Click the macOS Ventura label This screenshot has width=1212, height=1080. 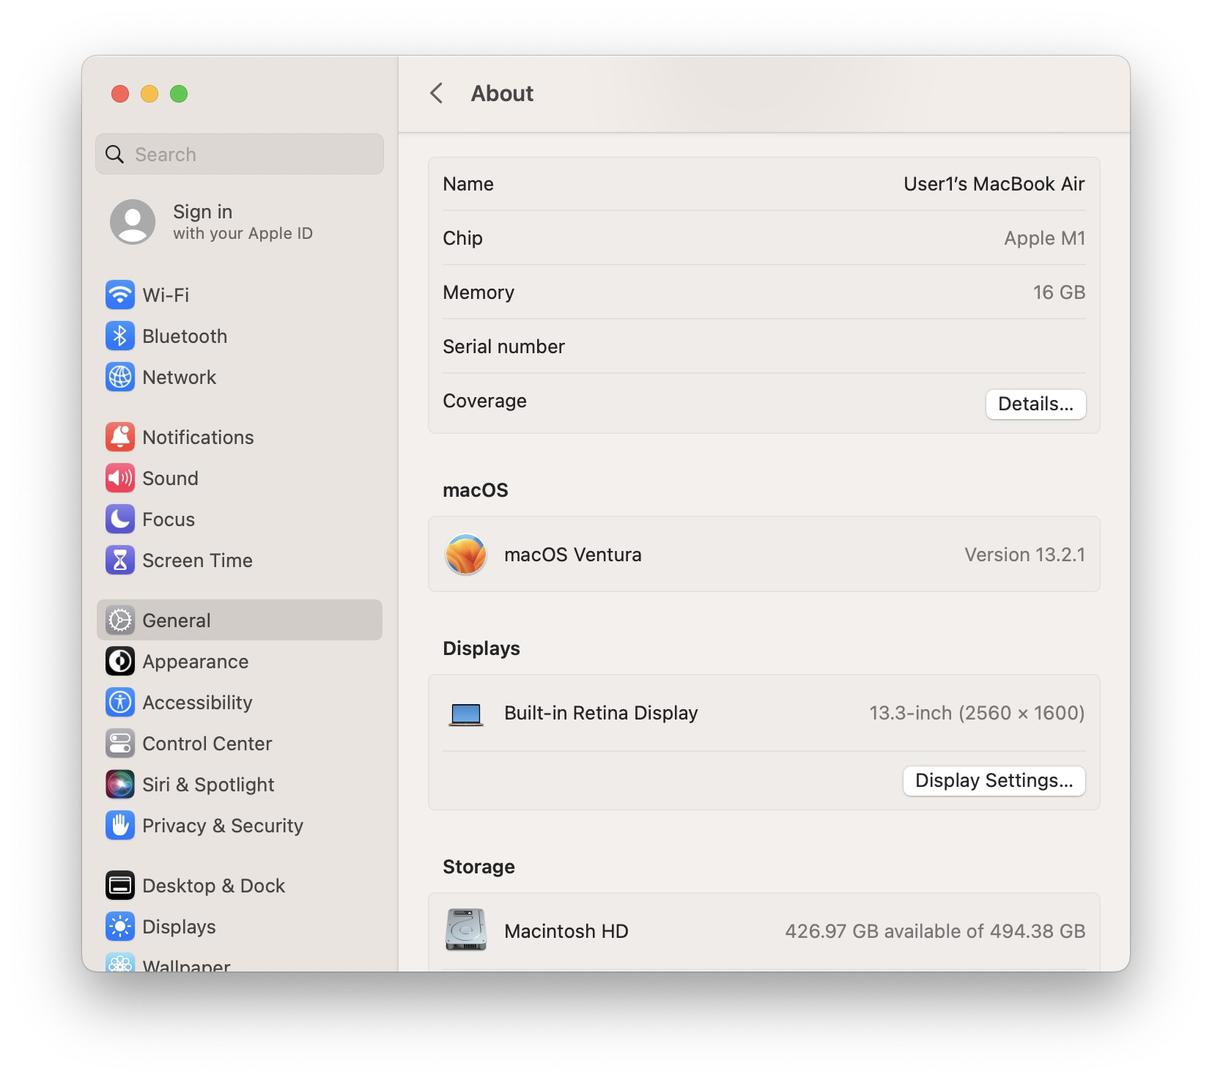[x=573, y=554]
